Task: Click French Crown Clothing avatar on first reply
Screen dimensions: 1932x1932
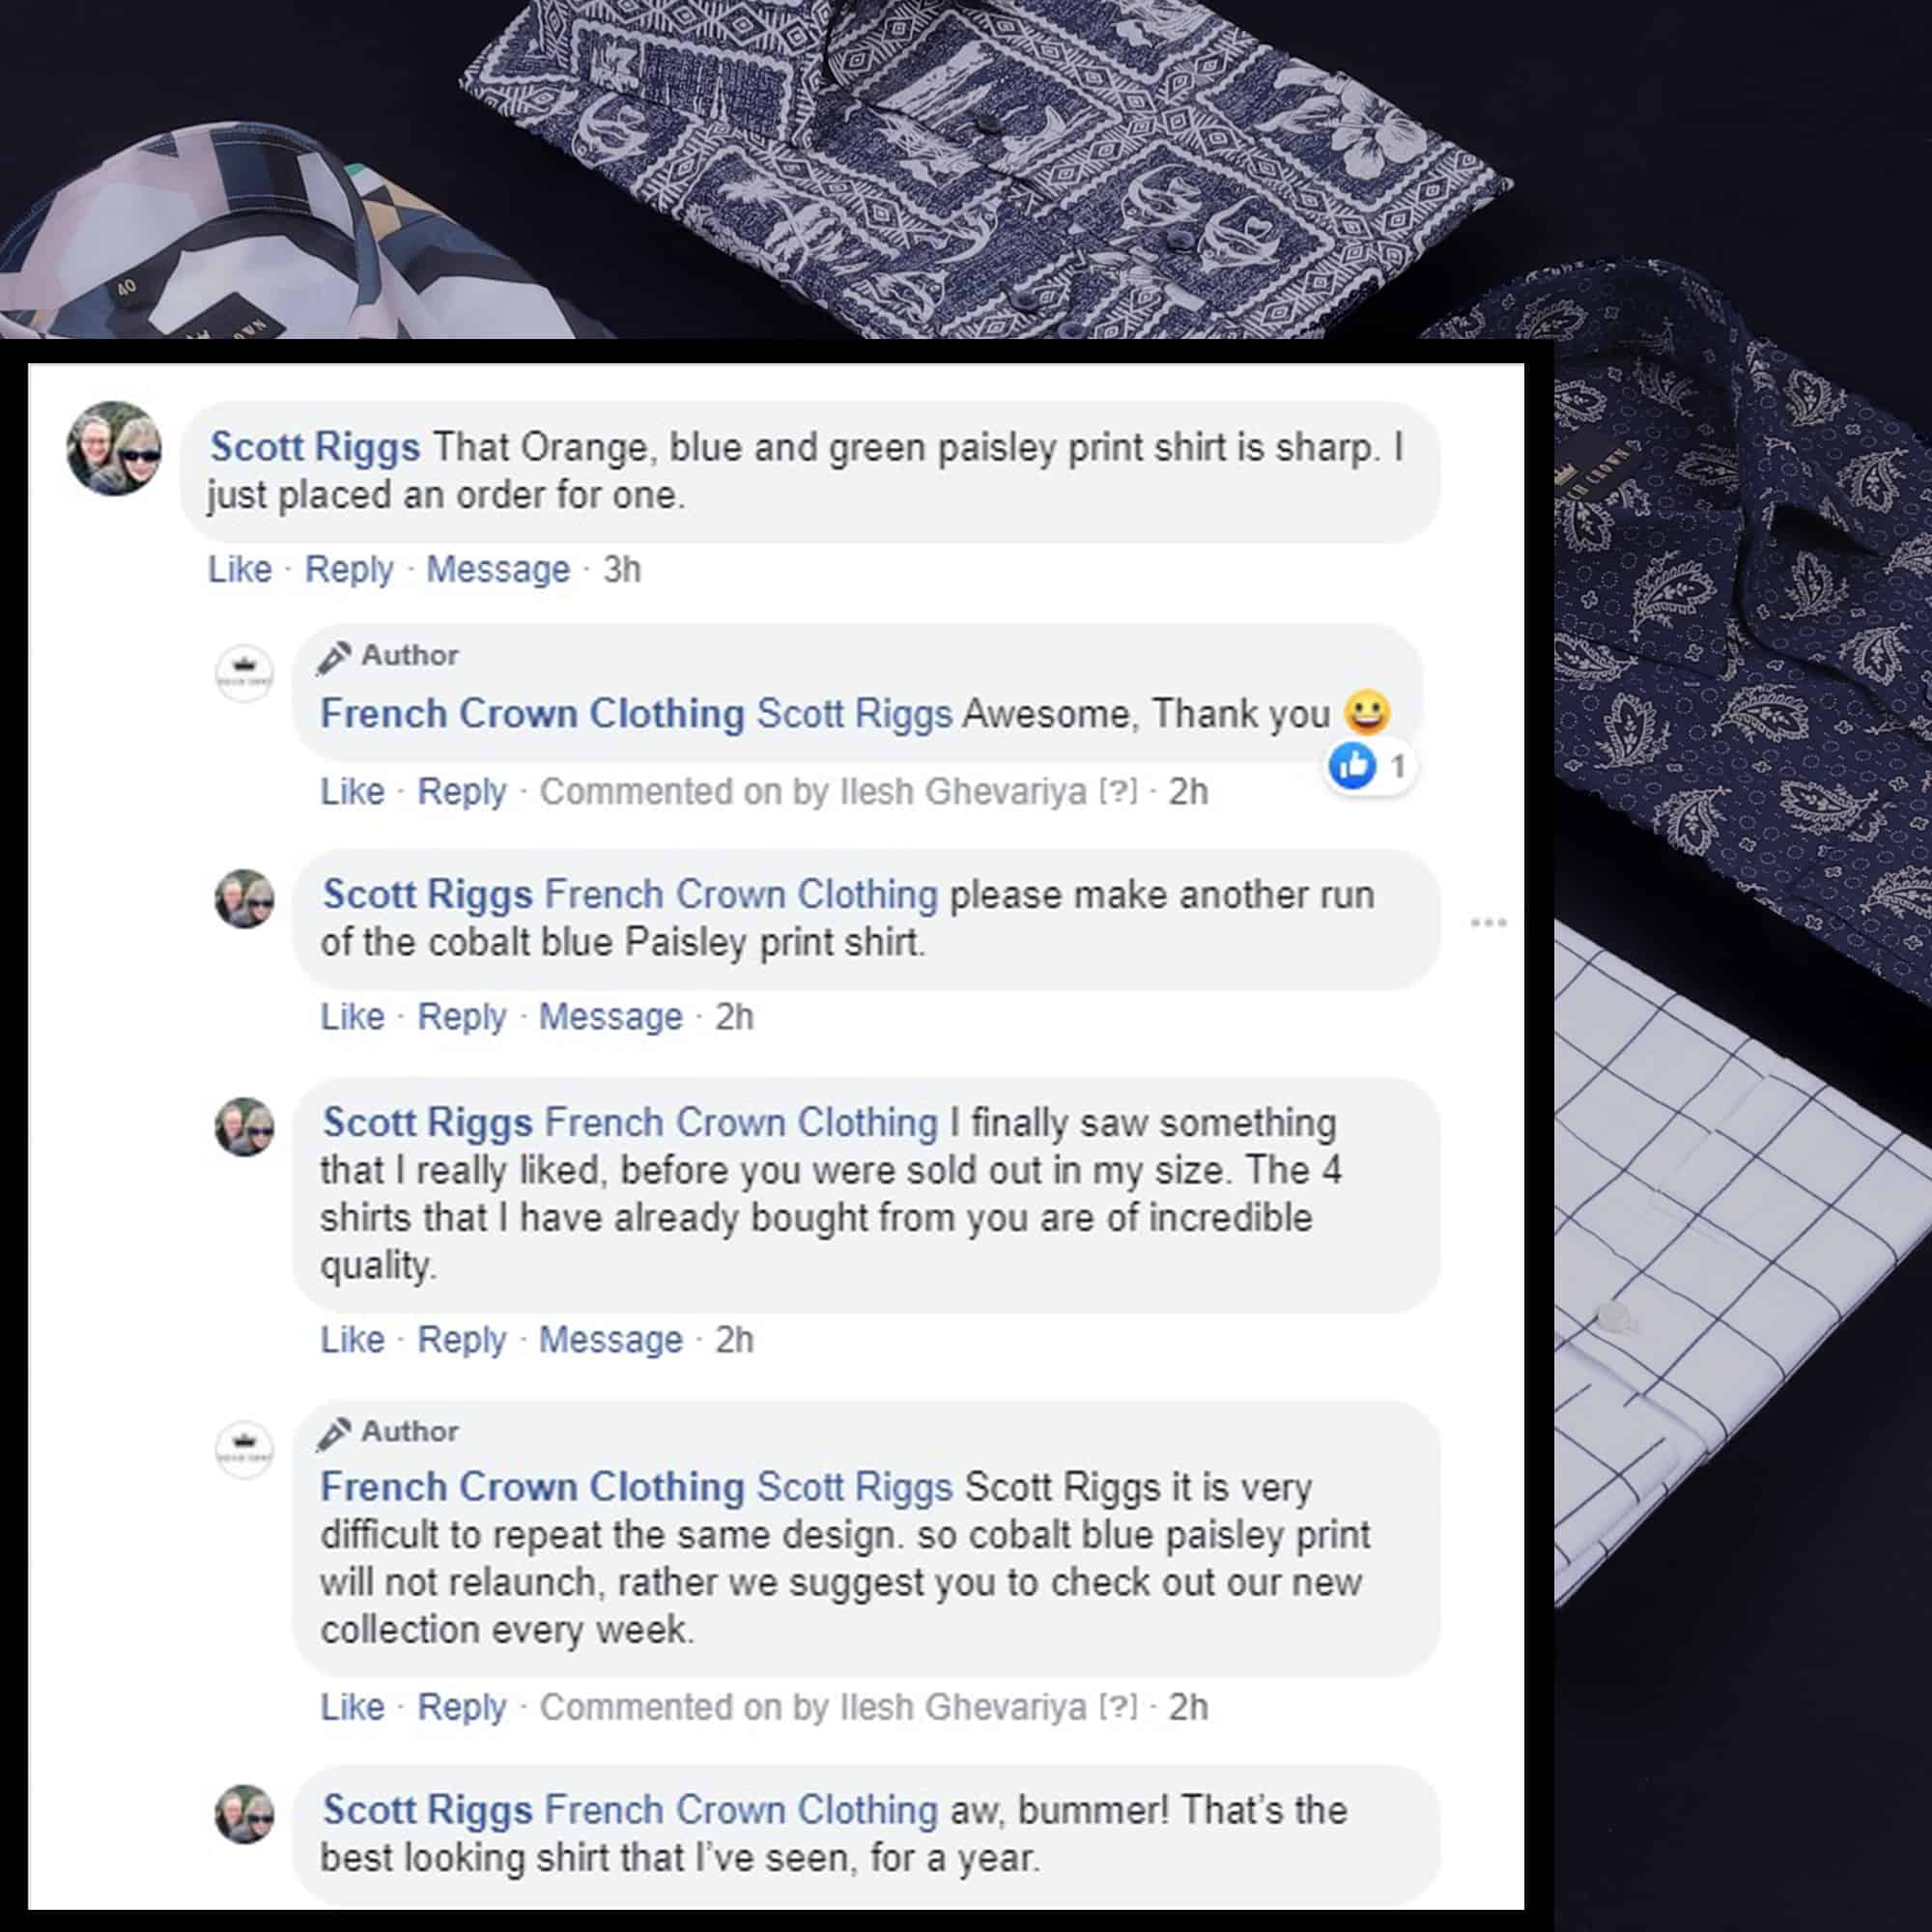Action: pos(245,673)
